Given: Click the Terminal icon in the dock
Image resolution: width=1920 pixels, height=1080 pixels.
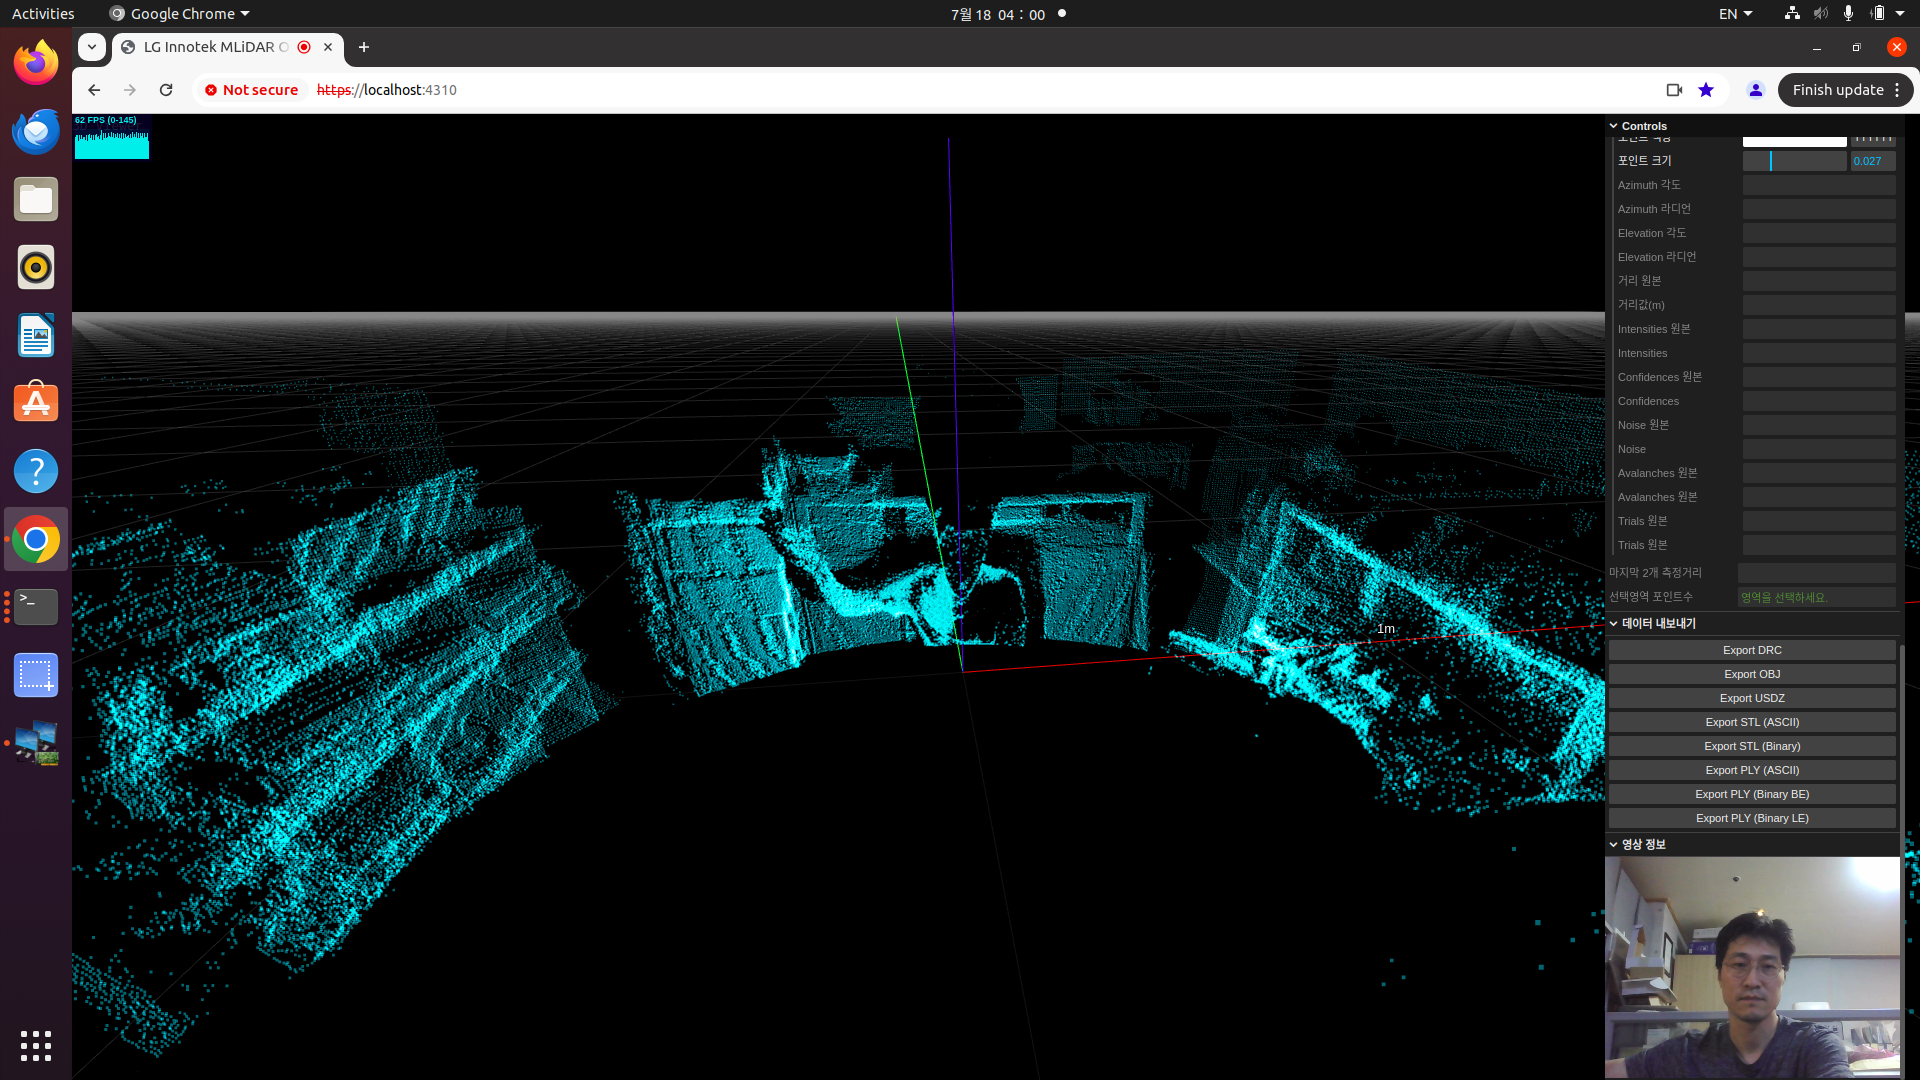Looking at the screenshot, I should point(36,605).
